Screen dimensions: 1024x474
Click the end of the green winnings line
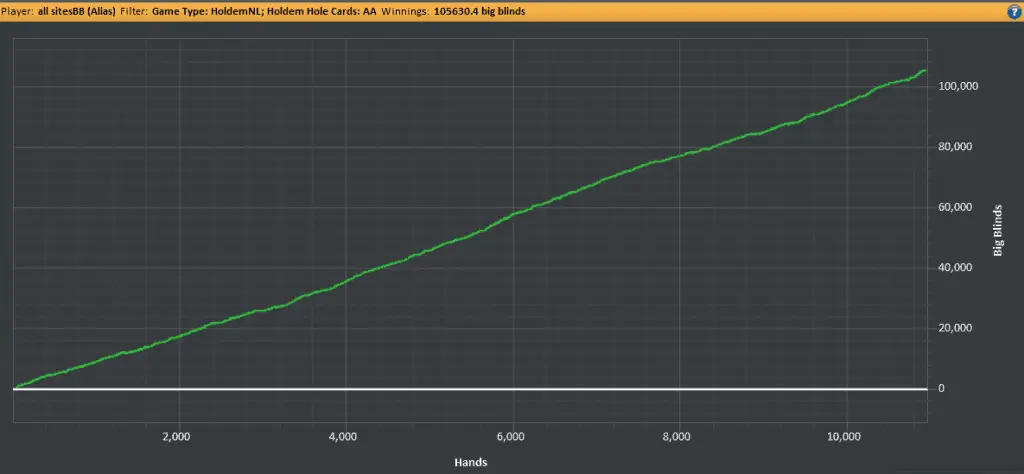925,70
